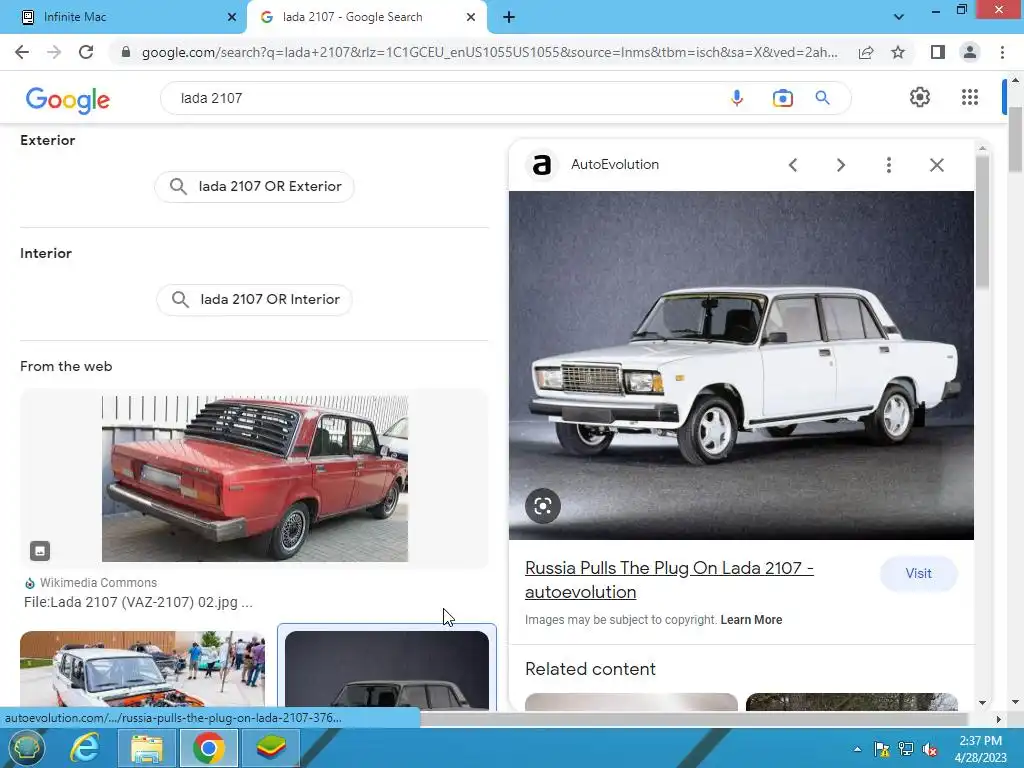Click the 'From the web' heading

pyautogui.click(x=66, y=366)
